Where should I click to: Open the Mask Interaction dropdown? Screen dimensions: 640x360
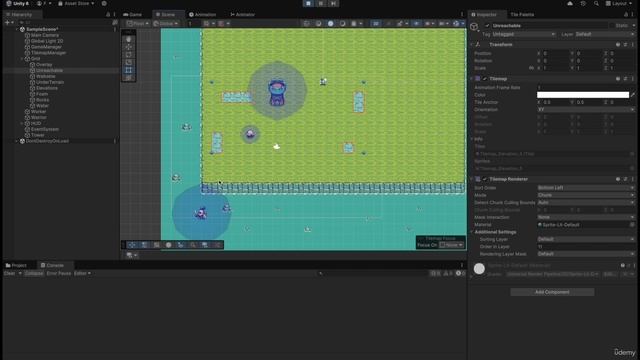pyautogui.click(x=586, y=217)
